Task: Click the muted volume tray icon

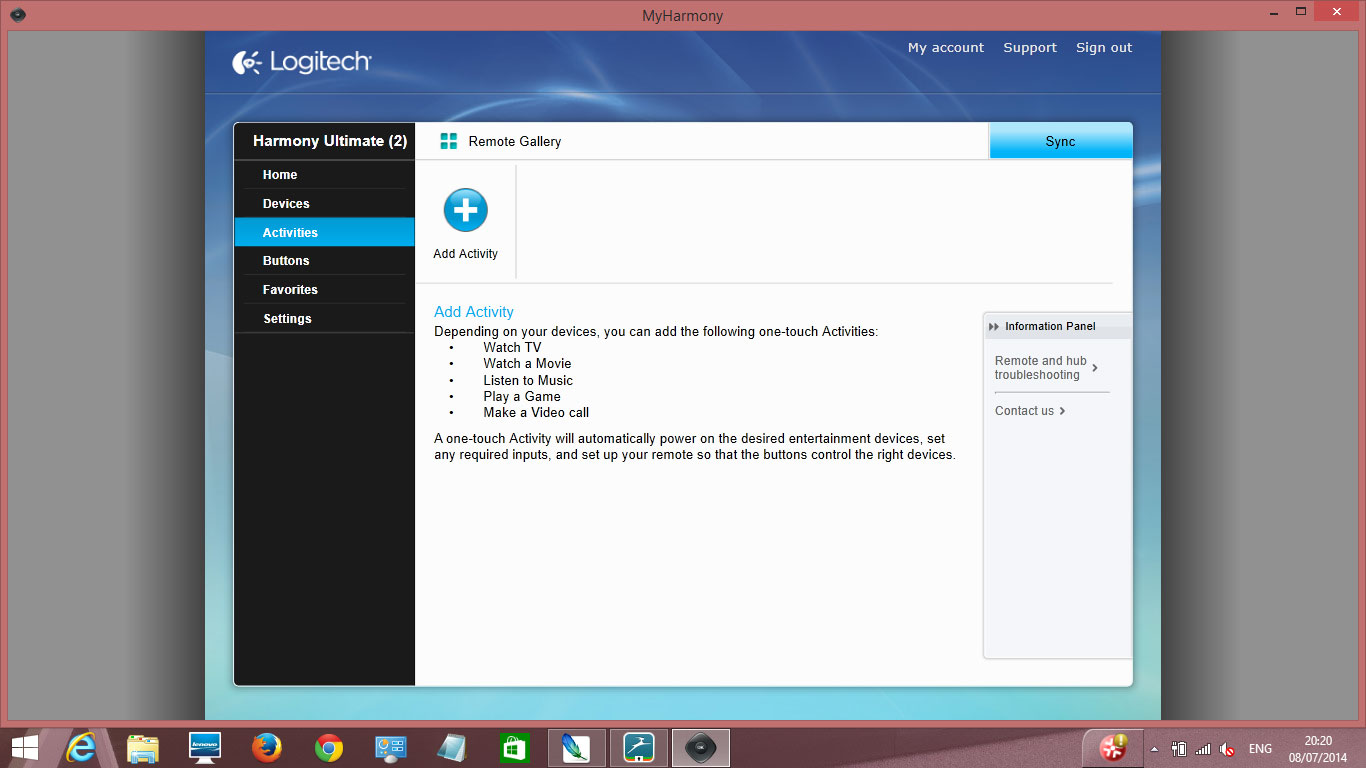Action: [x=1227, y=748]
